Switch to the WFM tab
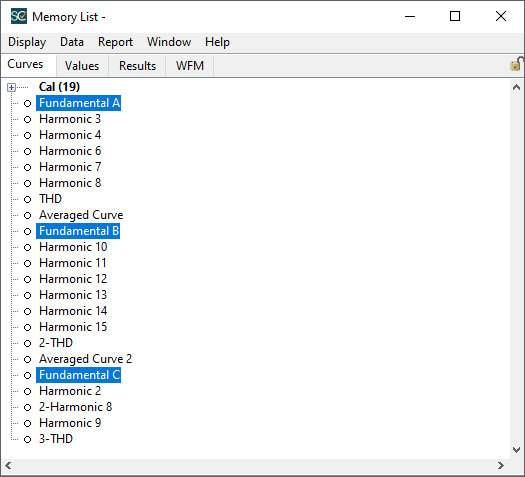The image size is (525, 477). click(x=190, y=66)
